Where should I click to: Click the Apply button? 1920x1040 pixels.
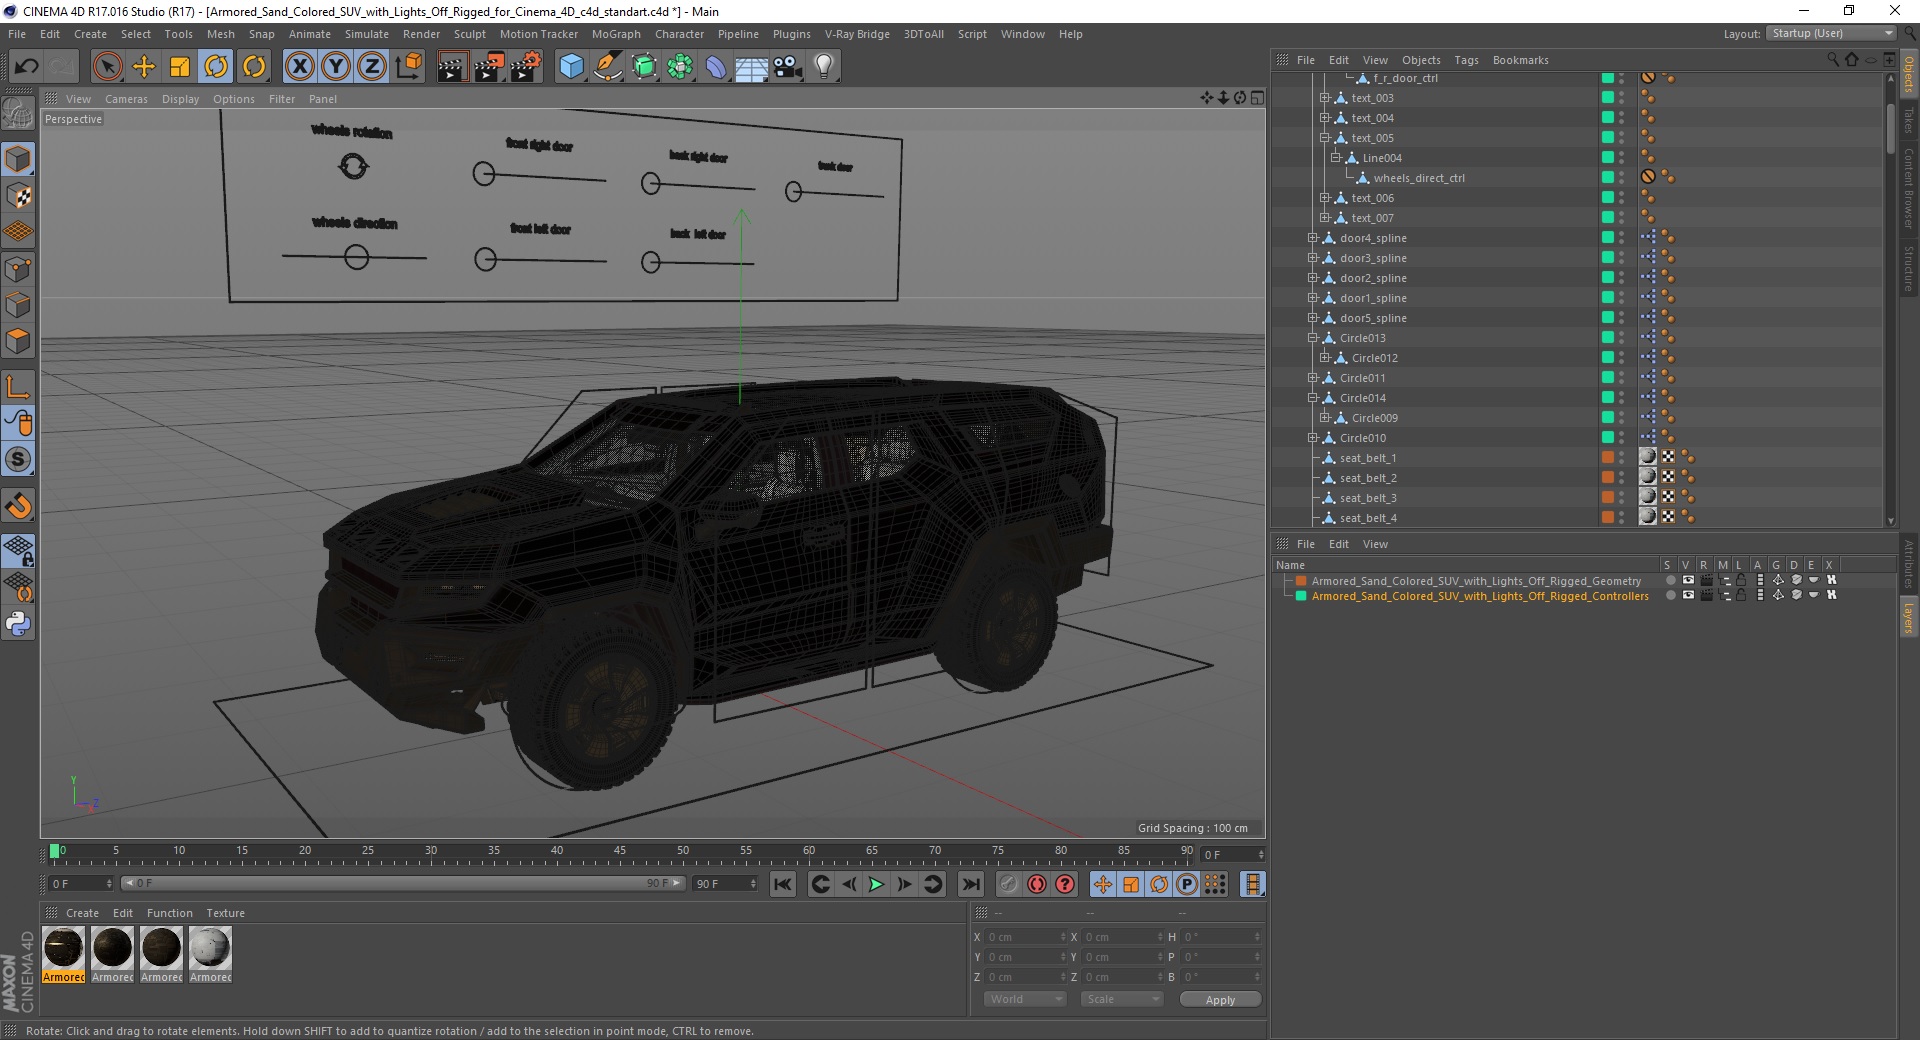tap(1220, 1000)
